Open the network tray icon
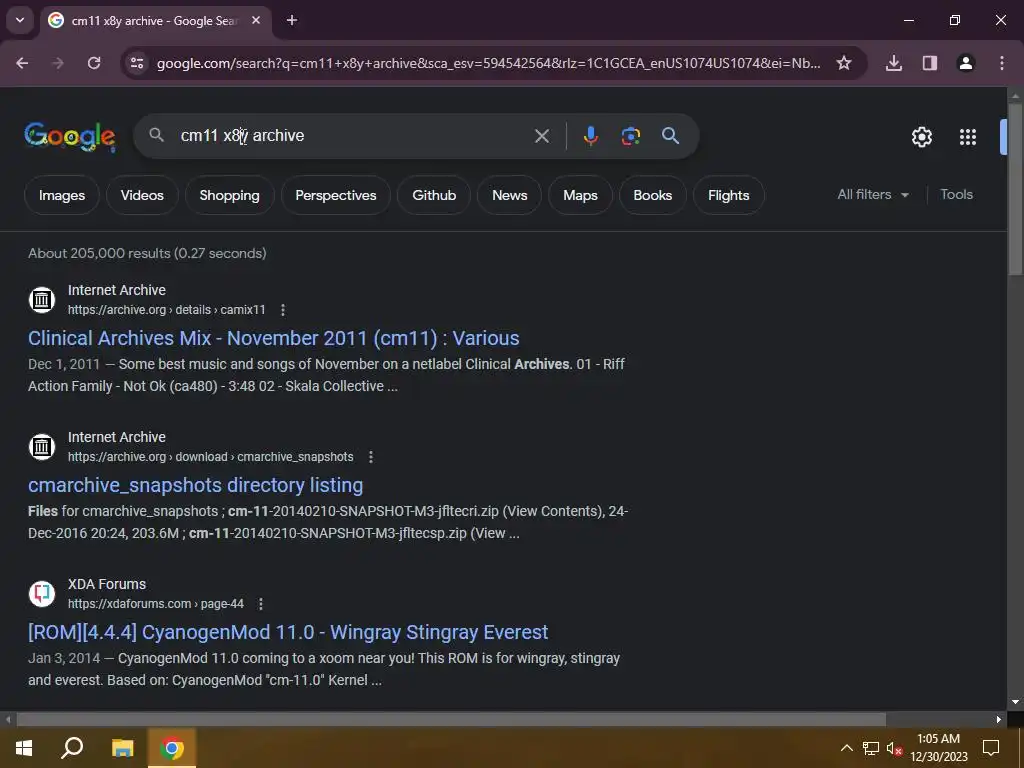Viewport: 1024px width, 768px height. [x=871, y=748]
